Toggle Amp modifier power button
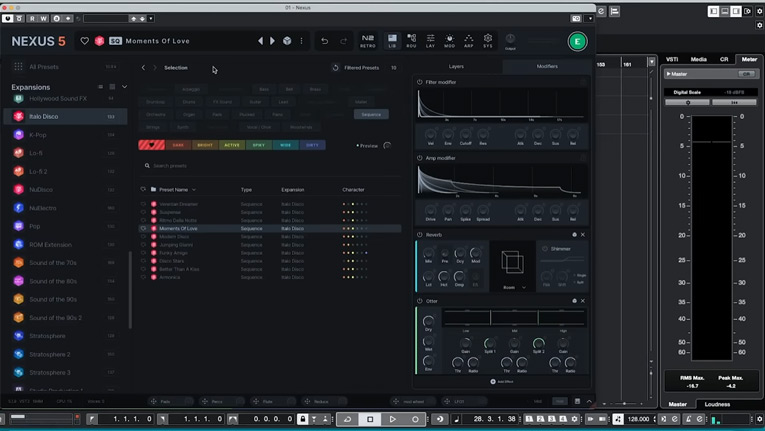The image size is (765, 431). [x=420, y=158]
